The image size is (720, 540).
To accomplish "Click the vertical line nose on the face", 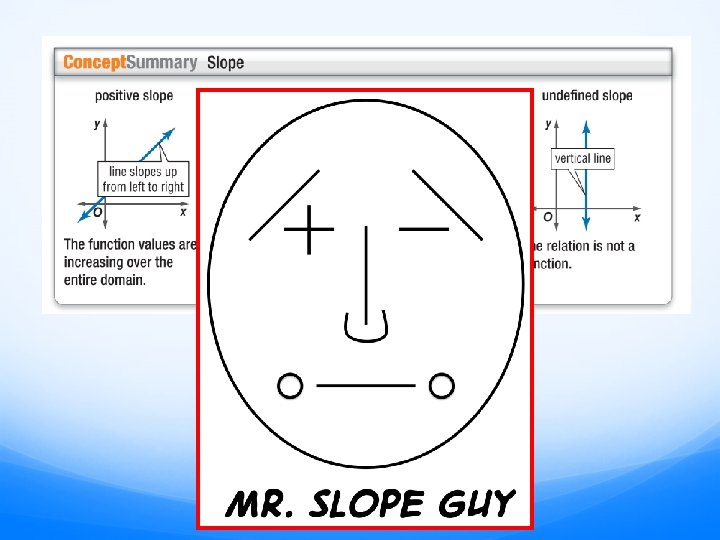I will coord(366,275).
